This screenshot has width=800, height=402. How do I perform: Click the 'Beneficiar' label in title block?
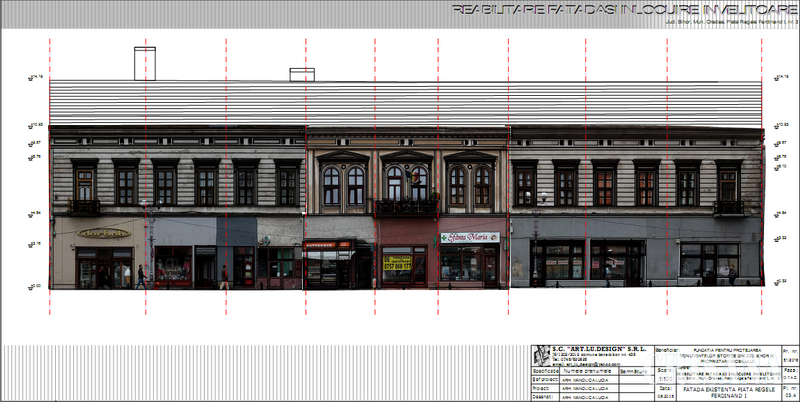tap(666, 350)
